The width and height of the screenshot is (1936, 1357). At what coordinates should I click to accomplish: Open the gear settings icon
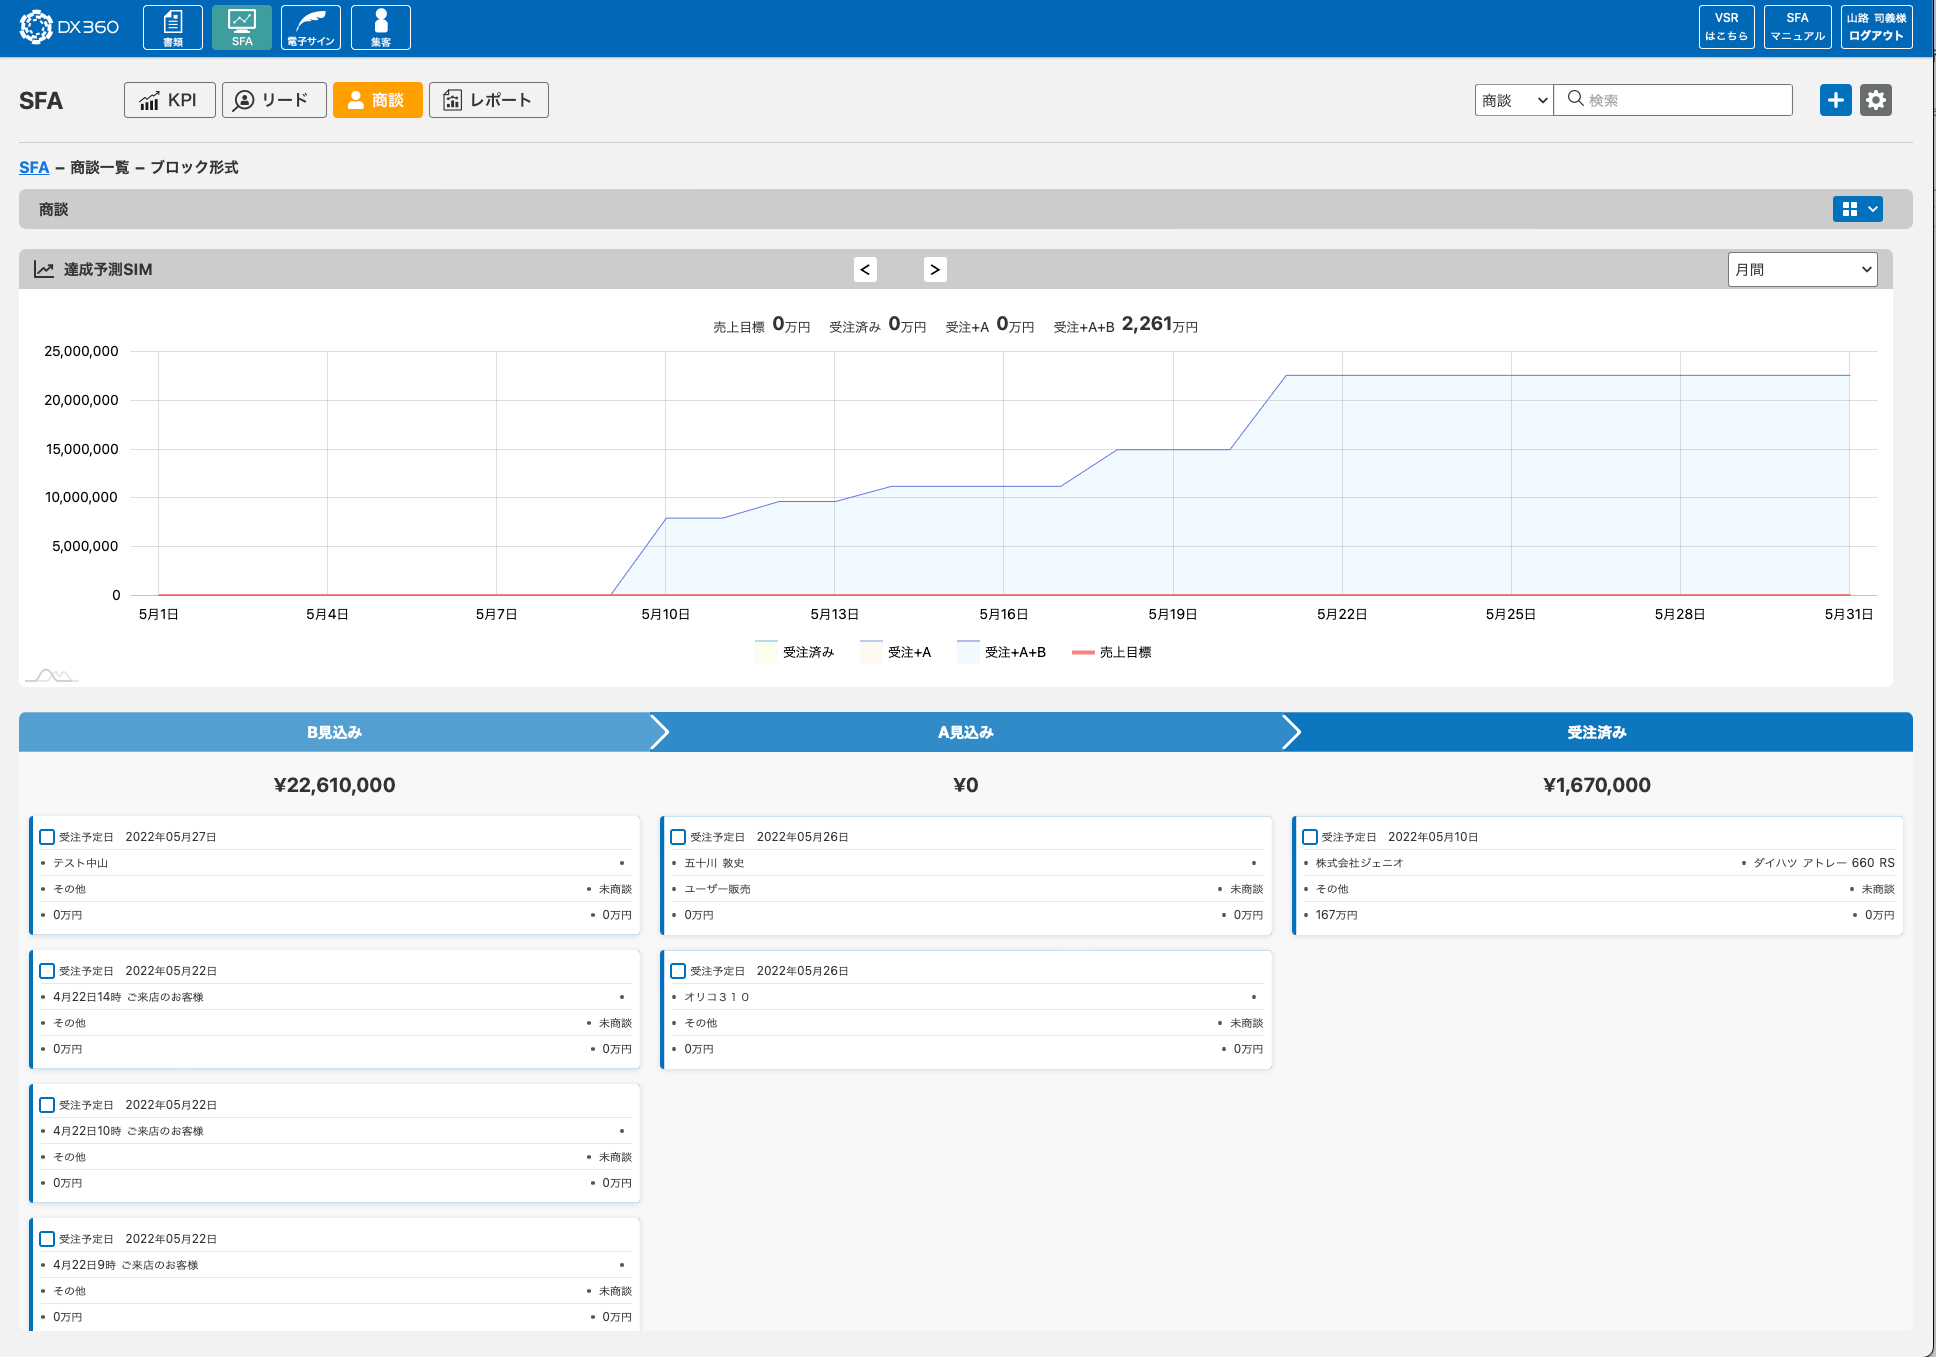1875,100
